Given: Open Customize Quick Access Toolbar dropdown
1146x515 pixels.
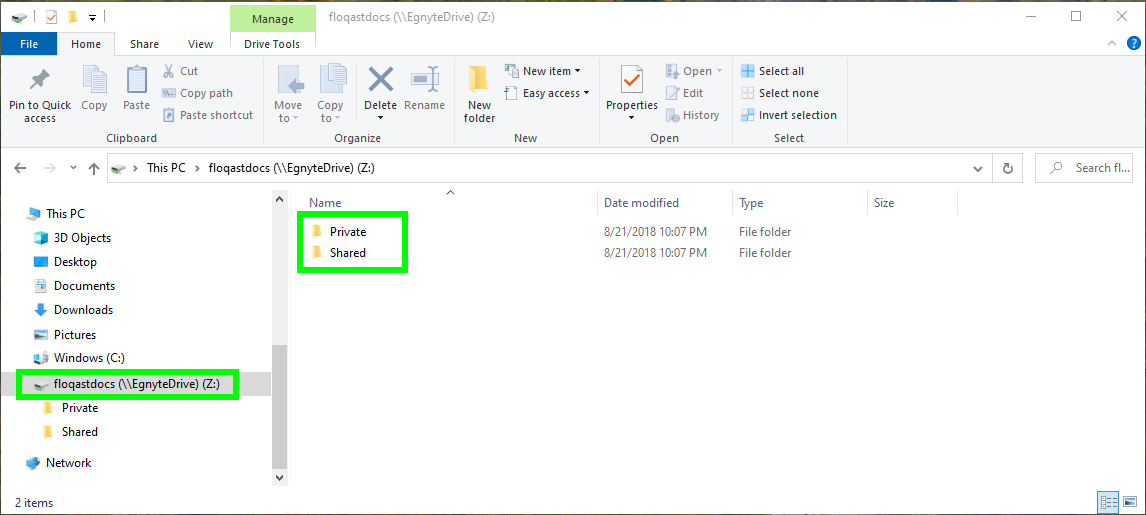Looking at the screenshot, I should (92, 17).
